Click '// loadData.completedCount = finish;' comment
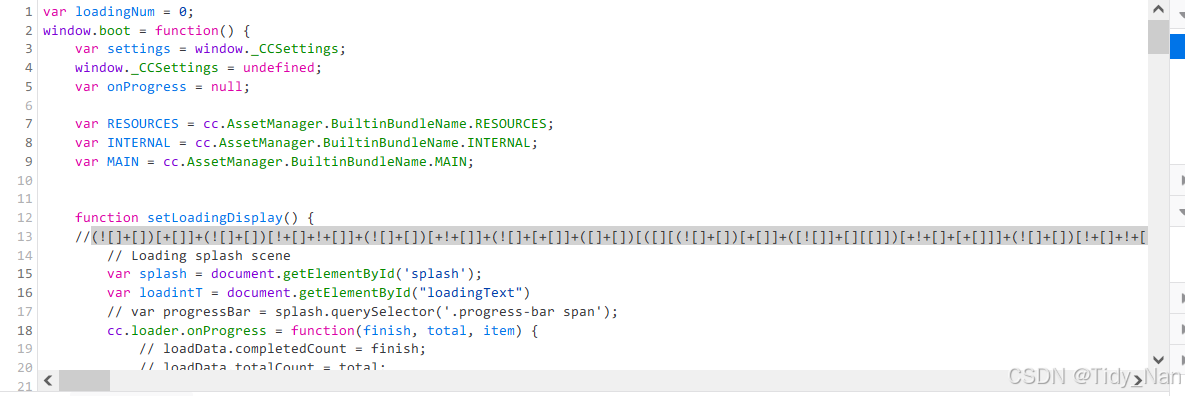Image resolution: width=1185 pixels, height=396 pixels. (283, 348)
